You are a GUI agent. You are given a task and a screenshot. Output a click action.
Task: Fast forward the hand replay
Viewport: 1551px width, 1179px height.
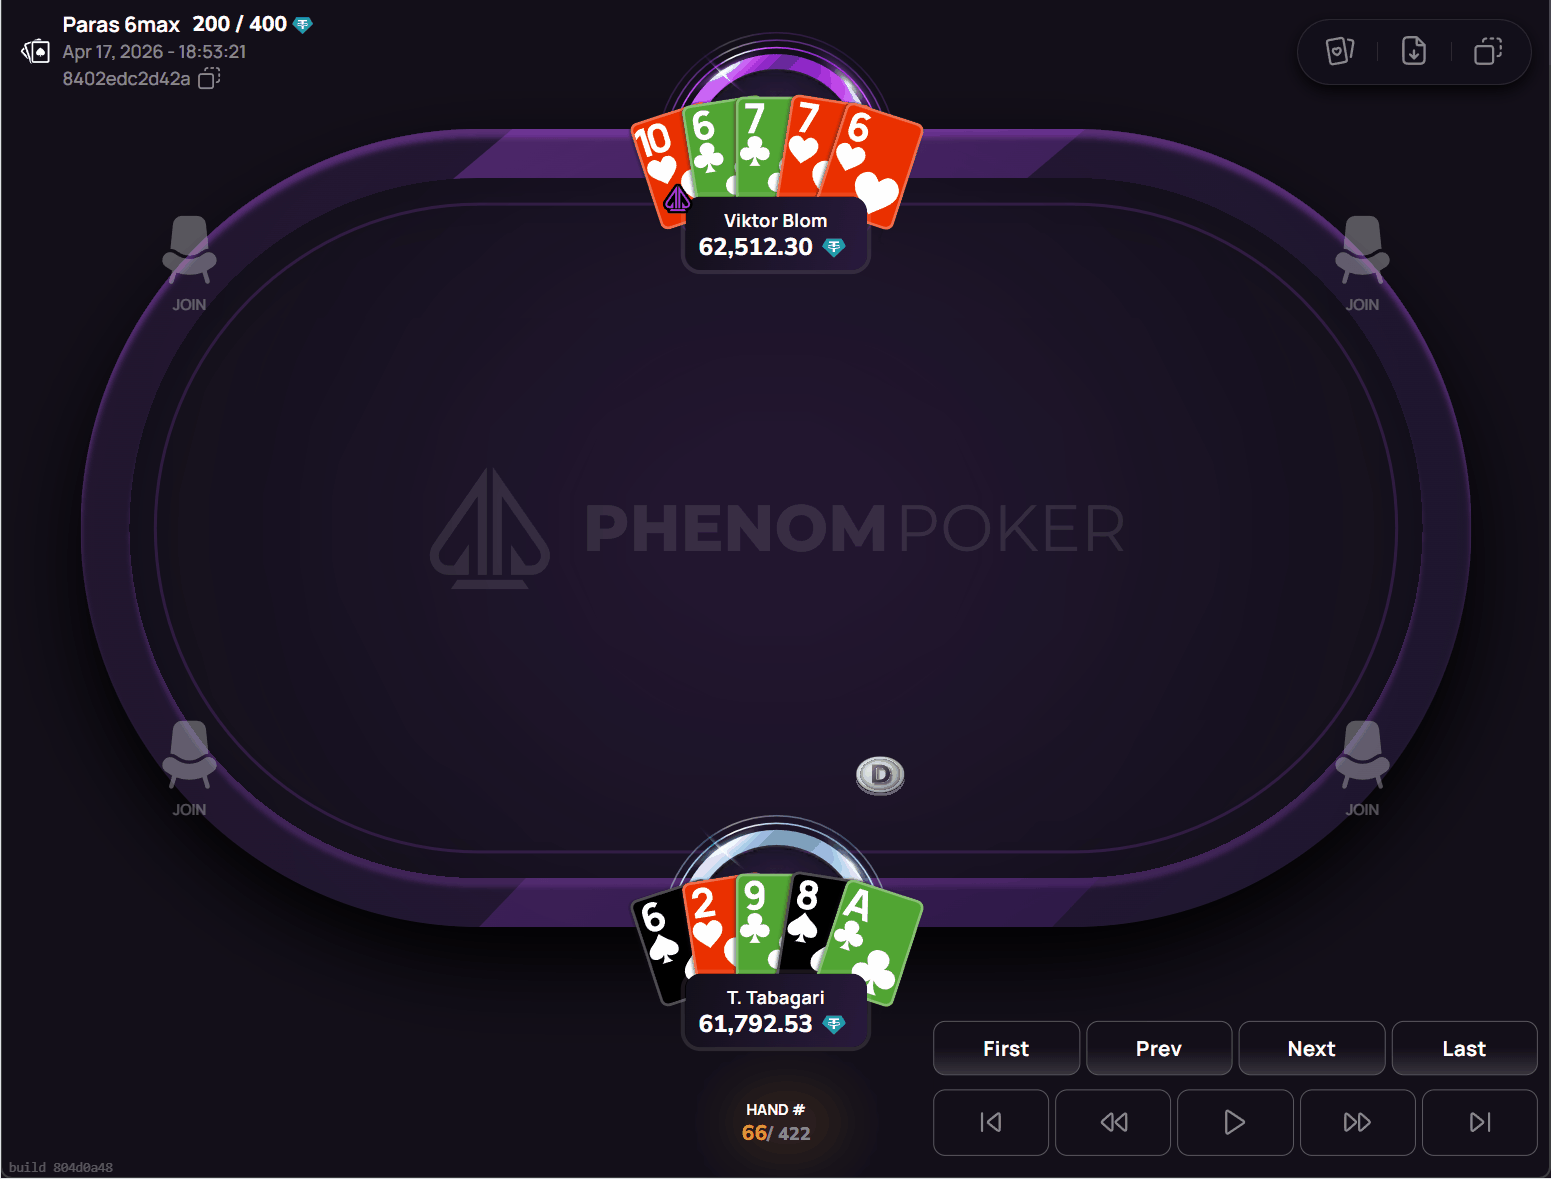point(1357,1122)
